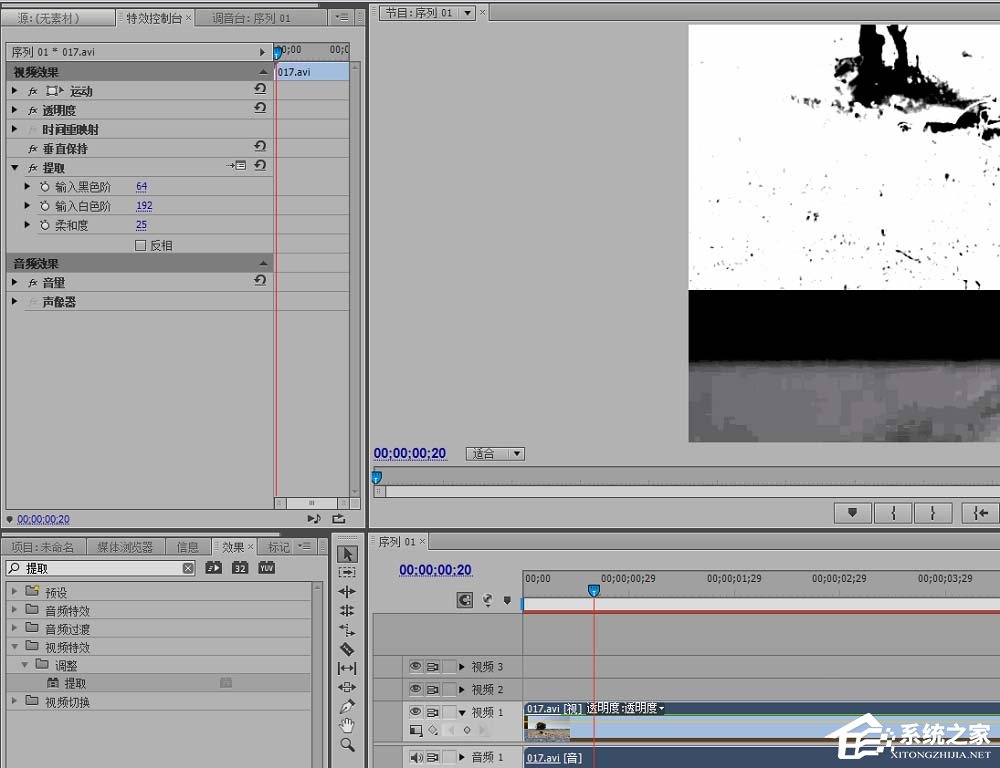Click the YUV effects filter icon
Image resolution: width=1000 pixels, height=768 pixels.
point(266,568)
